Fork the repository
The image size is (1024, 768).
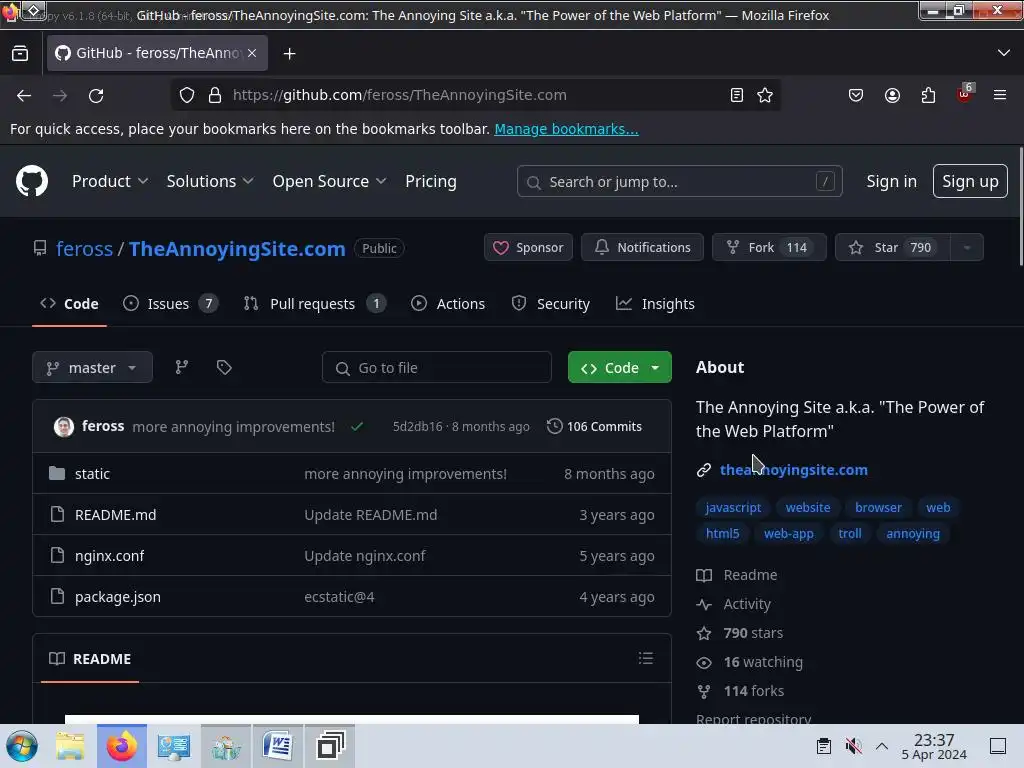(769, 248)
